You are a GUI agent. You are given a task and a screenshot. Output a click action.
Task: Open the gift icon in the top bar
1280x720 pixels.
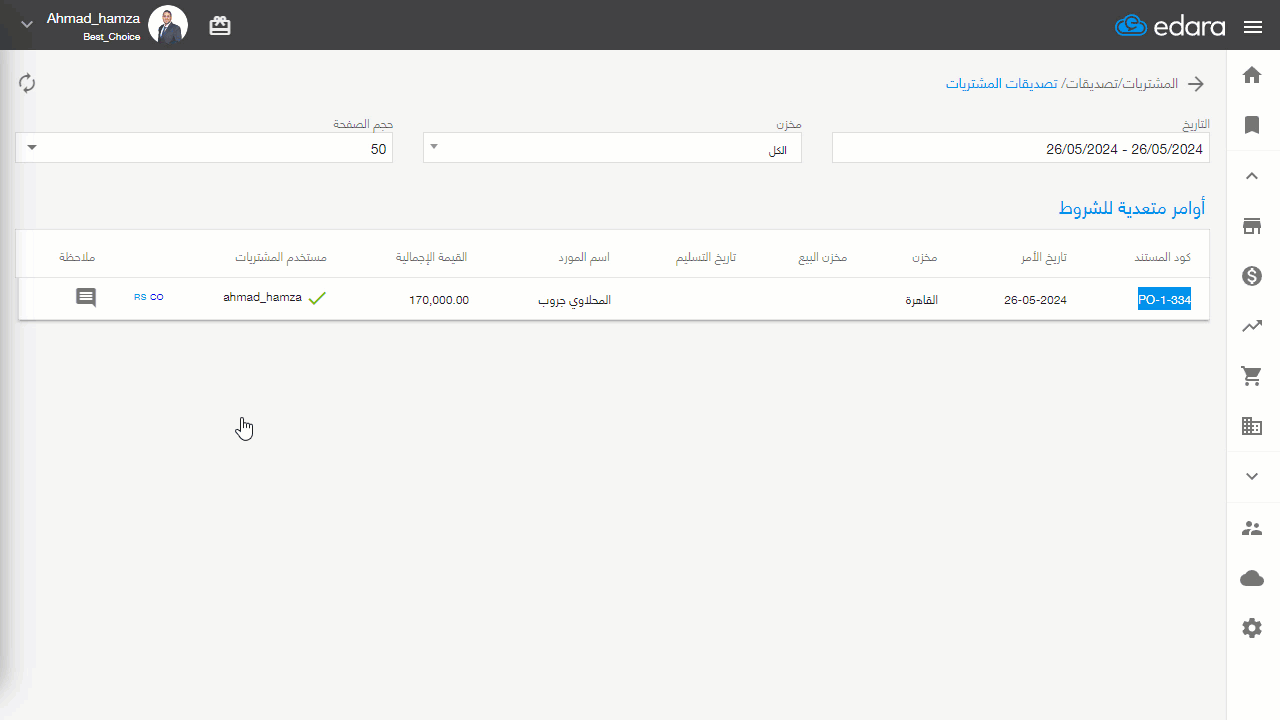pos(220,27)
